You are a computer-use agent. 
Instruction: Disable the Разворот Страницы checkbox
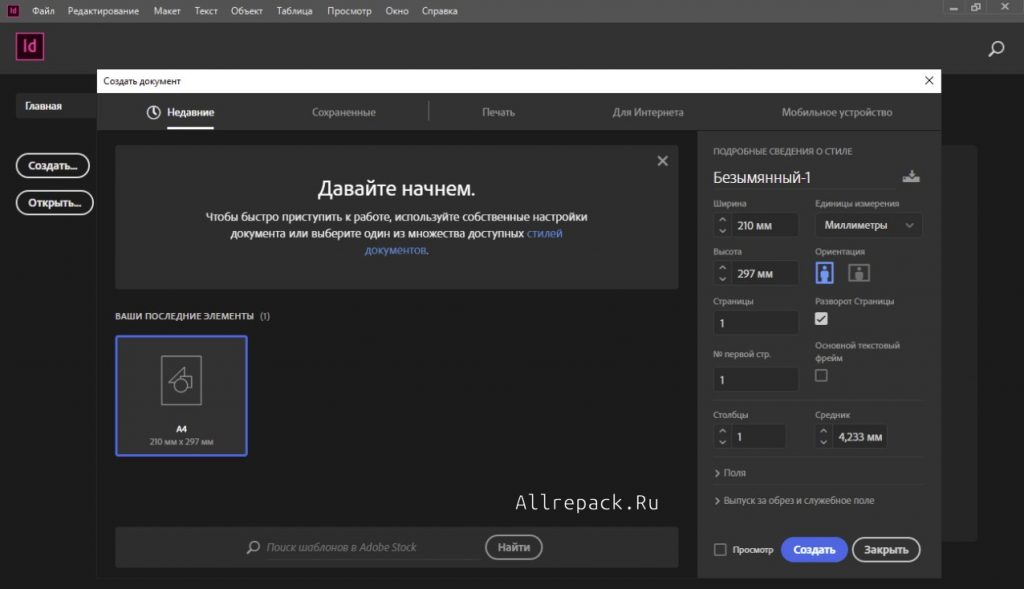(x=822, y=319)
